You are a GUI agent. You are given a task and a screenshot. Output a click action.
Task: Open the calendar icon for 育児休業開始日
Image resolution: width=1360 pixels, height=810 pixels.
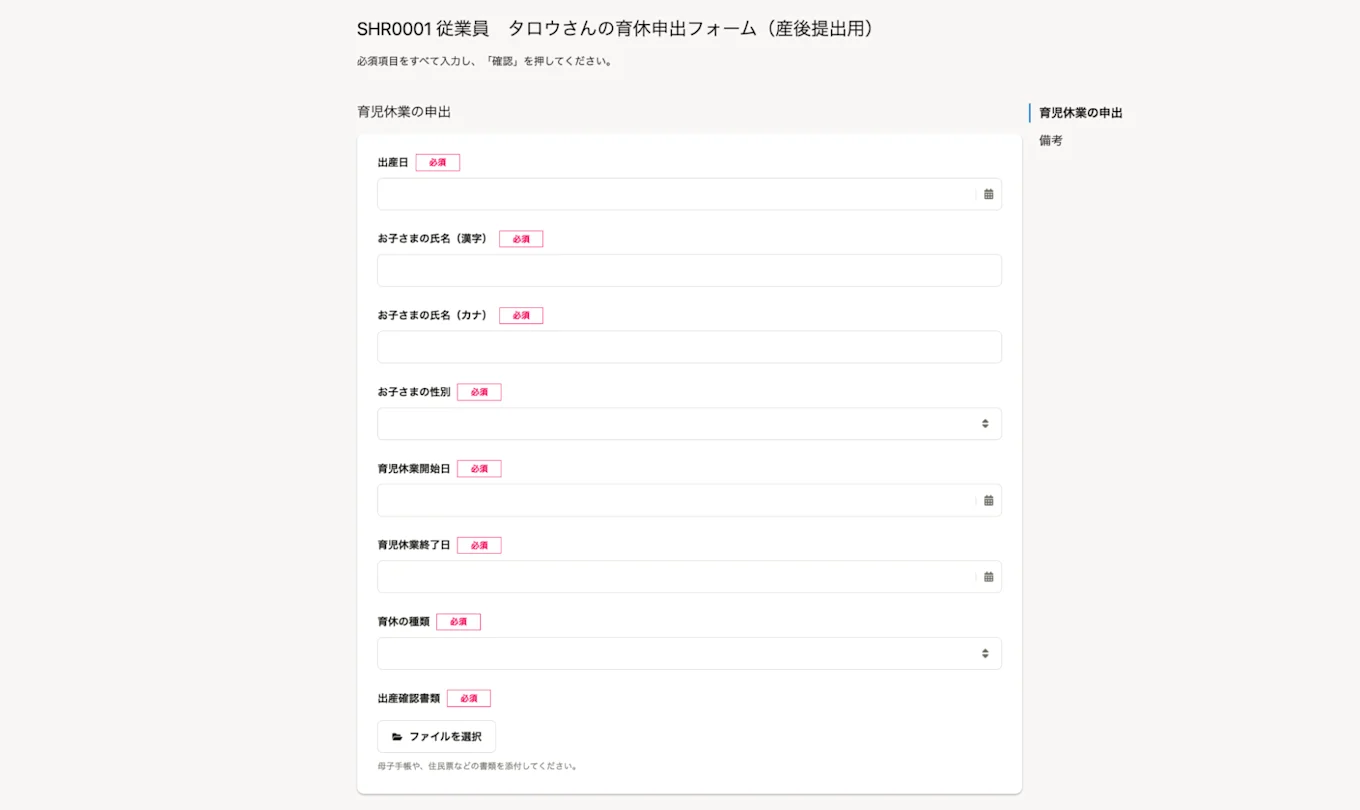(988, 500)
